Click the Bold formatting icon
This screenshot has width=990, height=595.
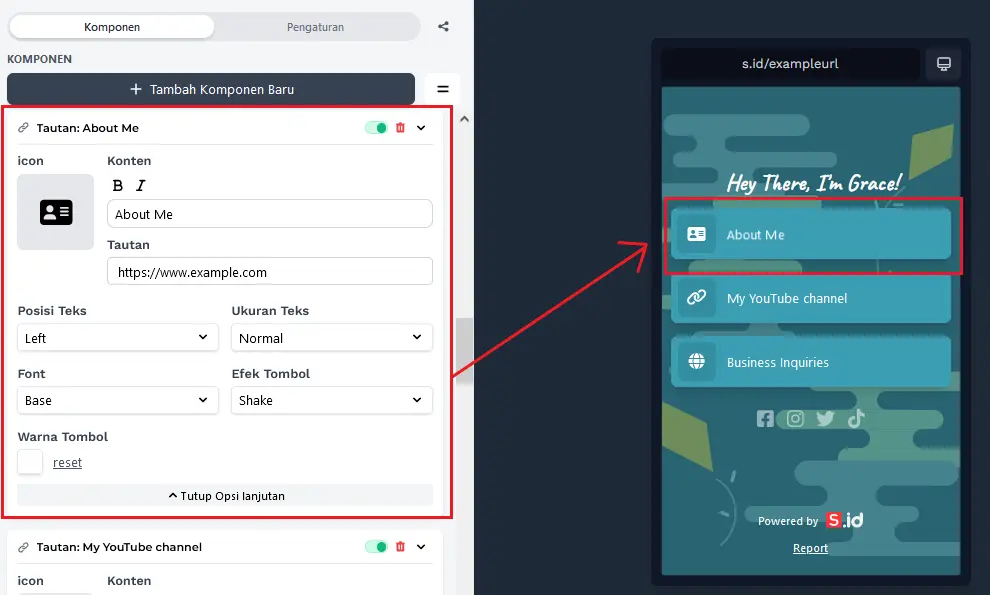(118, 185)
